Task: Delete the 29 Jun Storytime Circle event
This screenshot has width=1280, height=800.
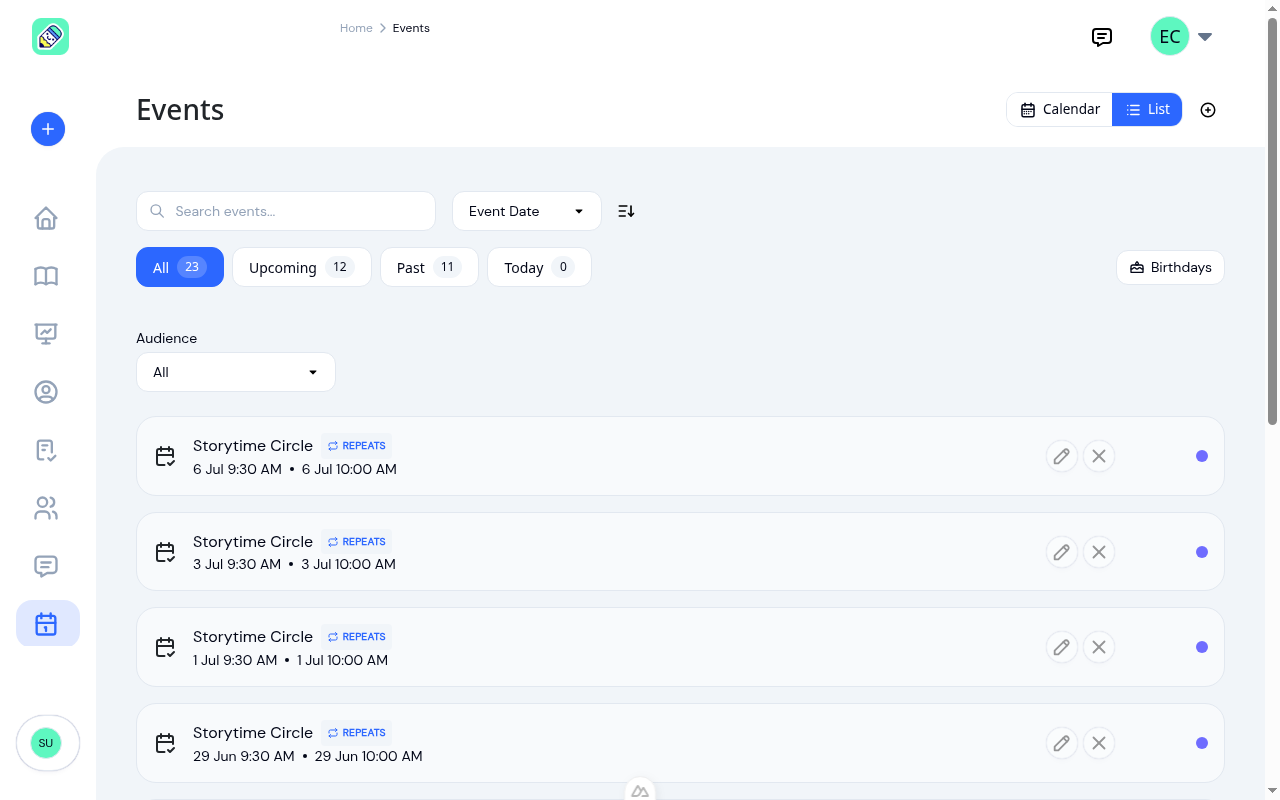Action: click(1099, 743)
